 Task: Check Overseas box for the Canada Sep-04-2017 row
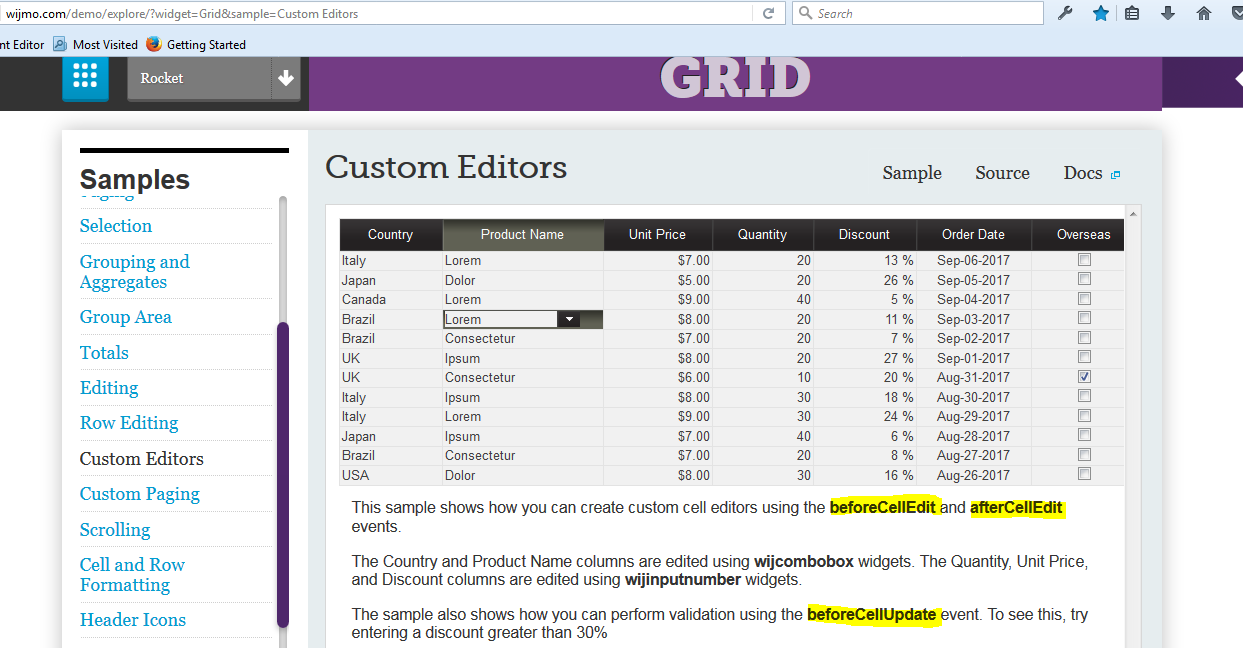pos(1084,299)
